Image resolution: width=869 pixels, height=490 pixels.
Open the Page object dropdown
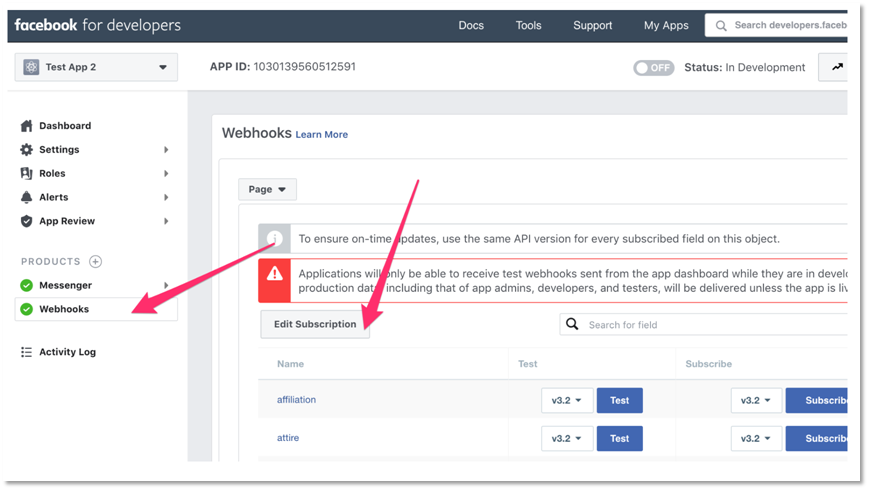tap(267, 190)
